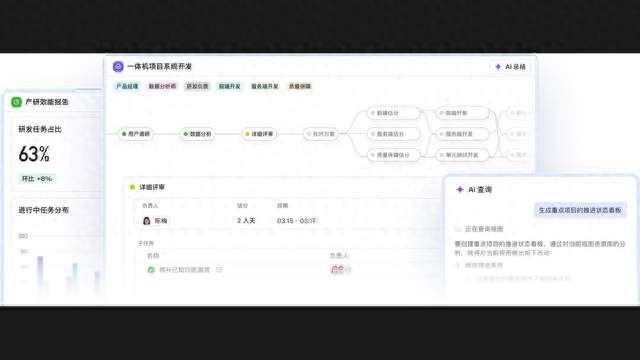Image resolution: width=640 pixels, height=360 pixels.
Task: Open the 前端开发 node in the workflow
Action: coord(462,113)
